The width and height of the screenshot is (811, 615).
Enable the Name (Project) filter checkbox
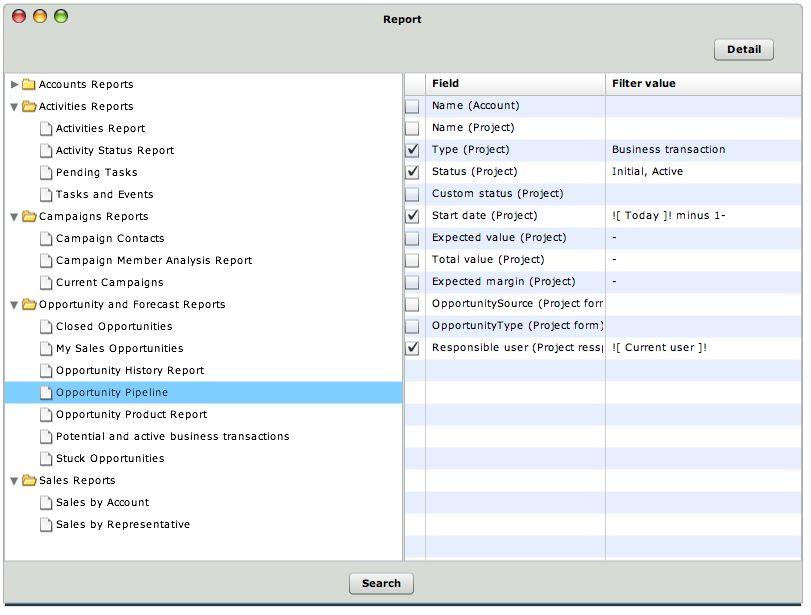click(412, 128)
